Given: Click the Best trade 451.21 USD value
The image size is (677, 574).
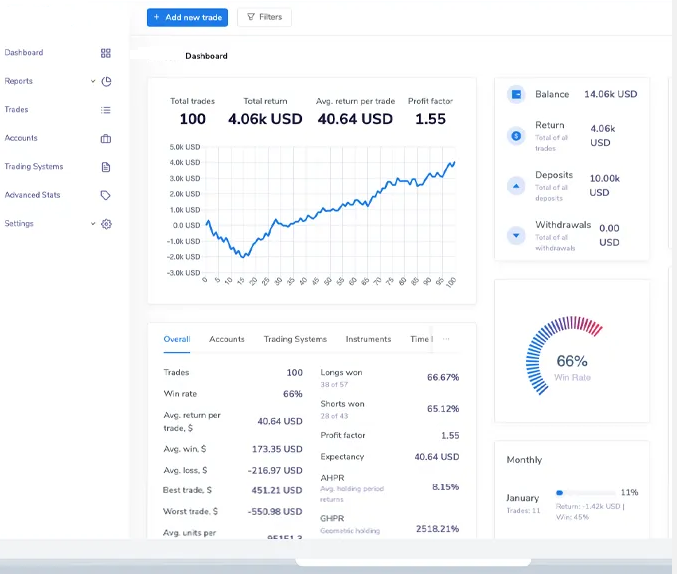Looking at the screenshot, I should point(277,490).
